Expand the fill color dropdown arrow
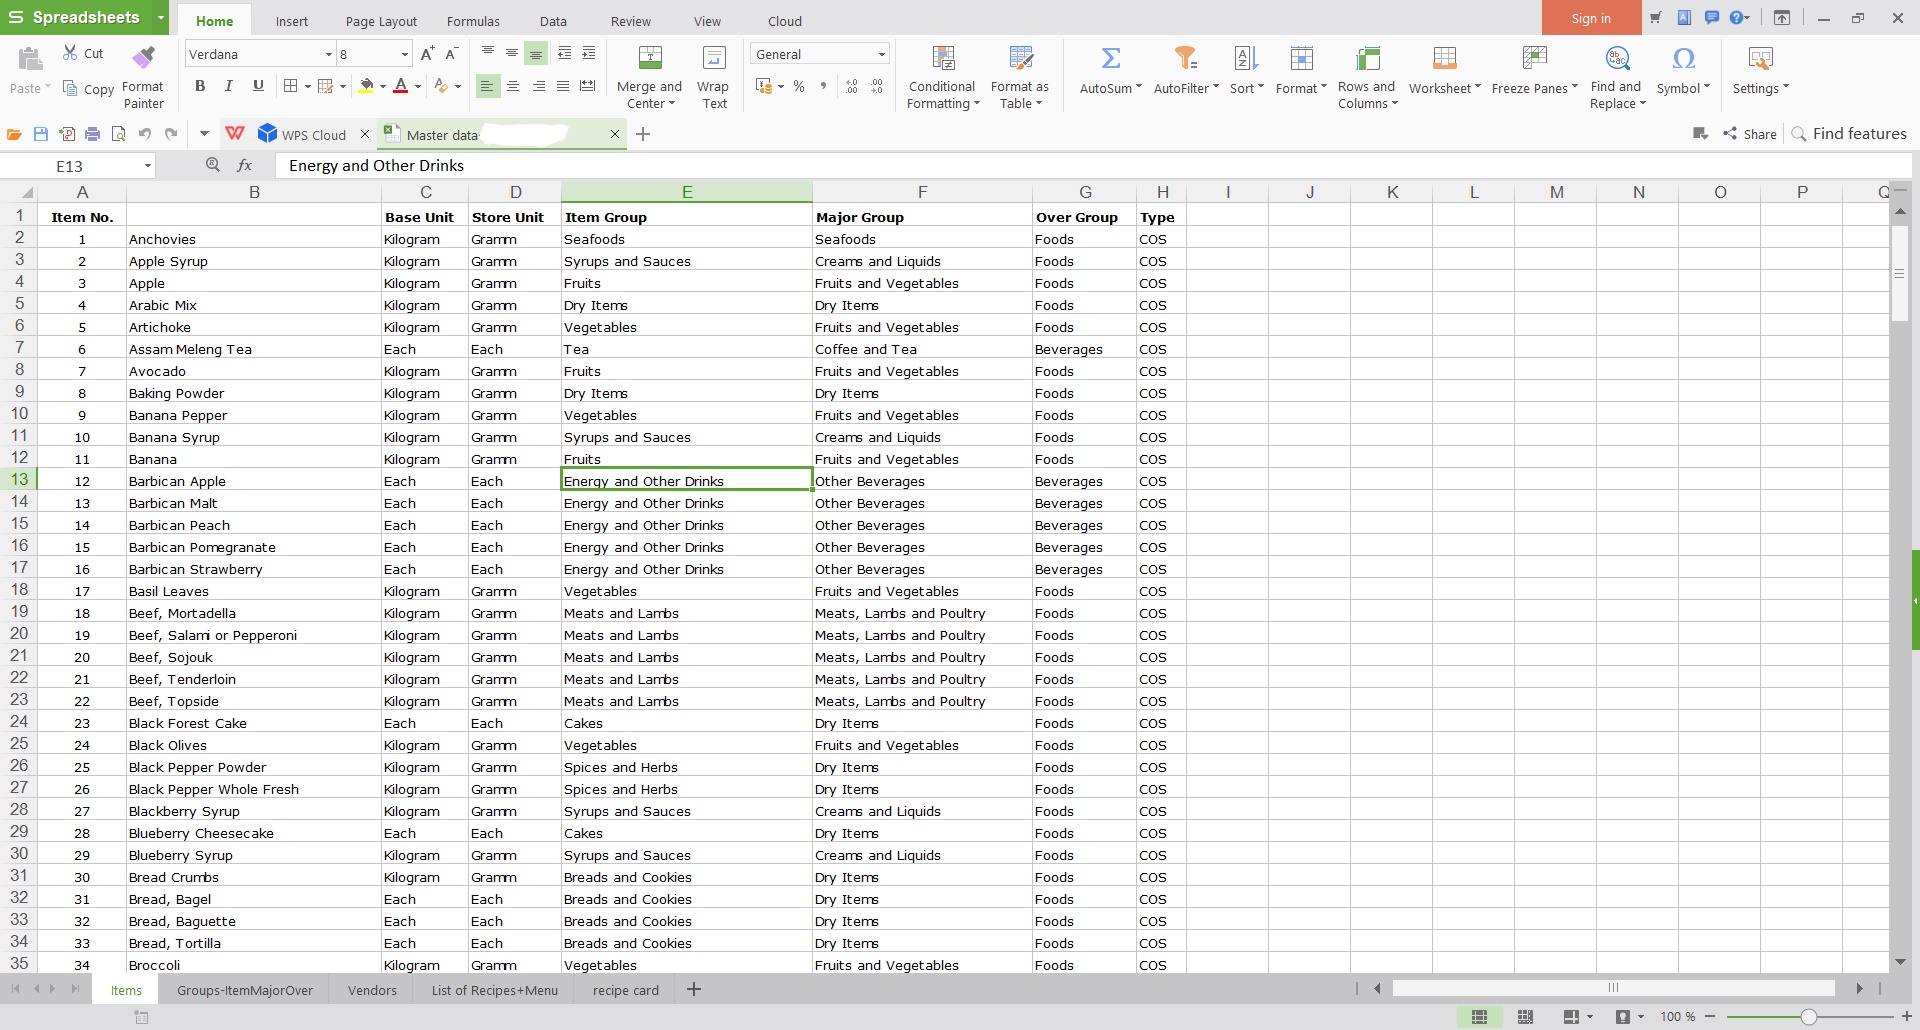1920x1030 pixels. tap(383, 87)
